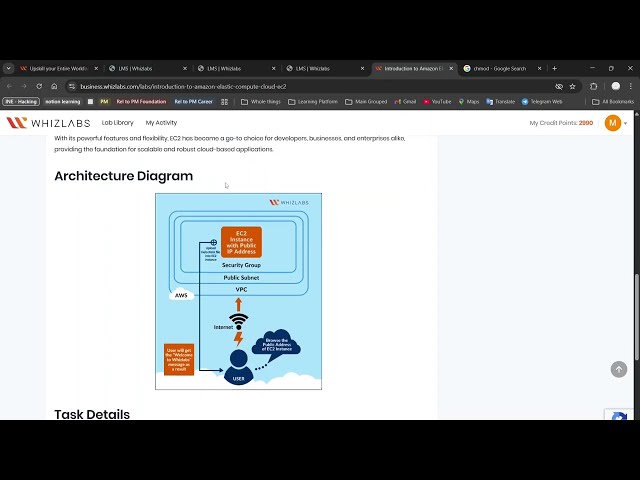Click the Architecture Diagram image
This screenshot has width=640, height=480.
238,291
